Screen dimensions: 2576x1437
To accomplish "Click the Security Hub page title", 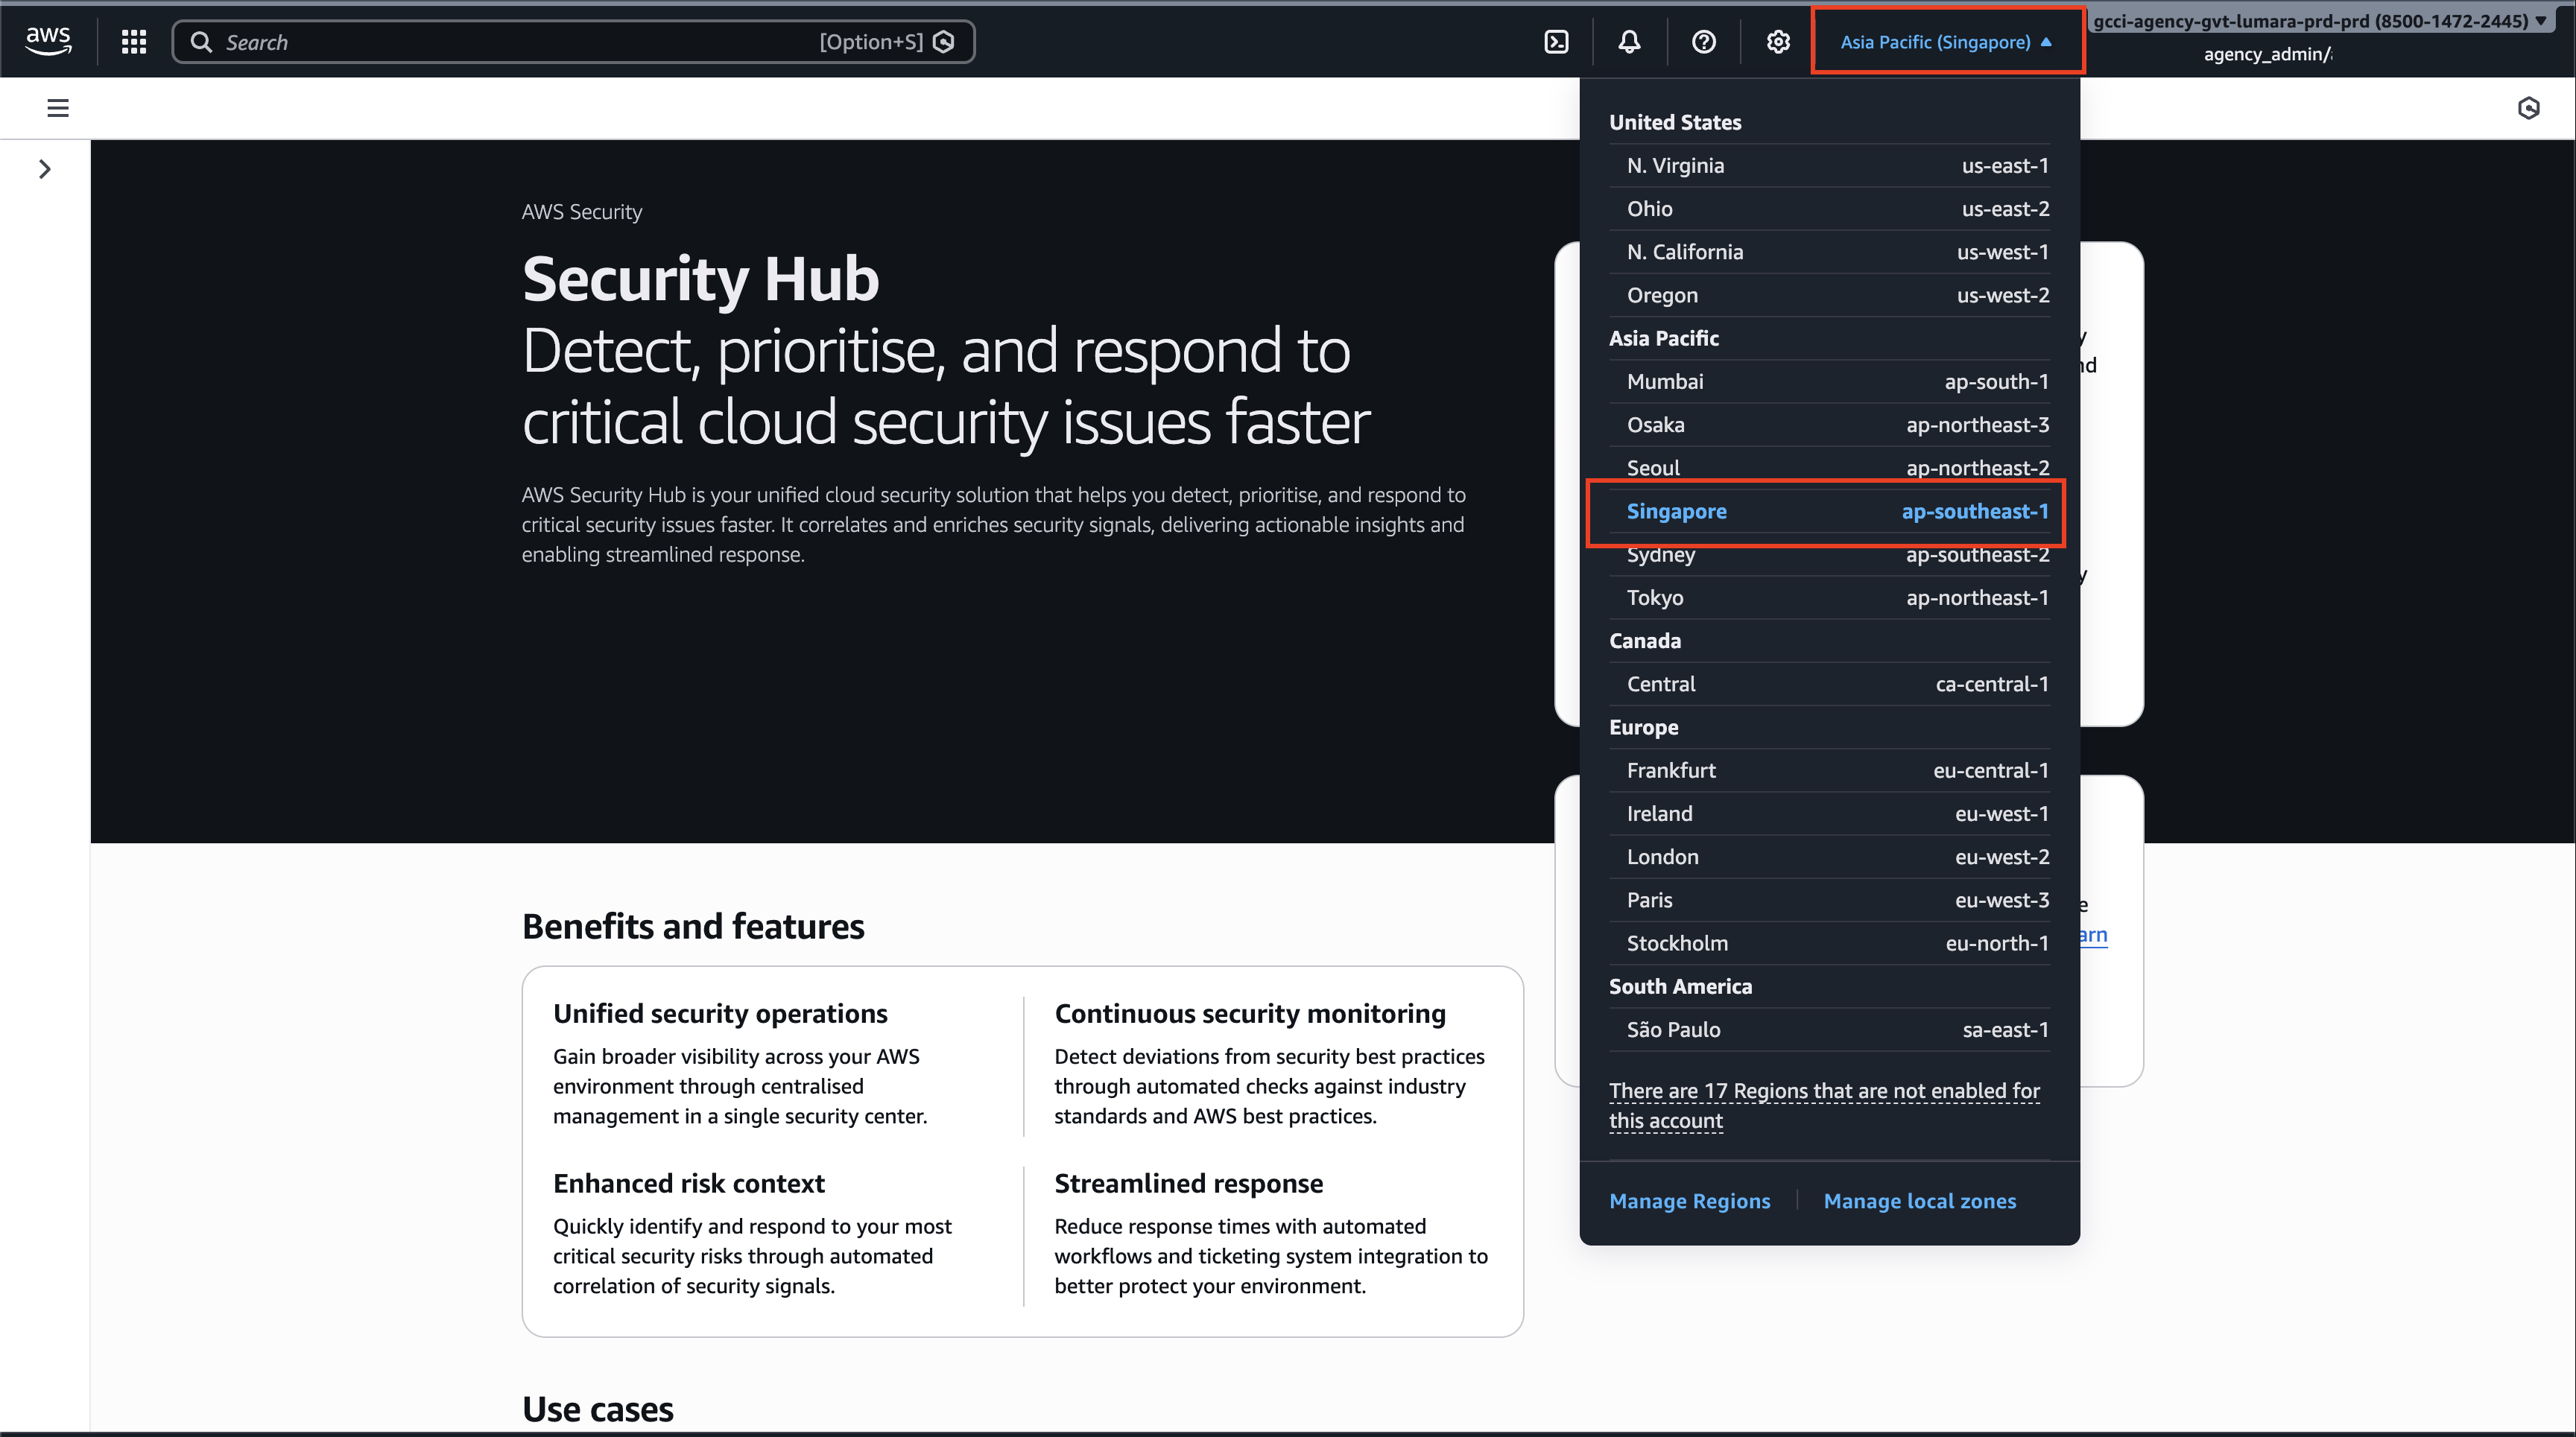I will pos(700,278).
